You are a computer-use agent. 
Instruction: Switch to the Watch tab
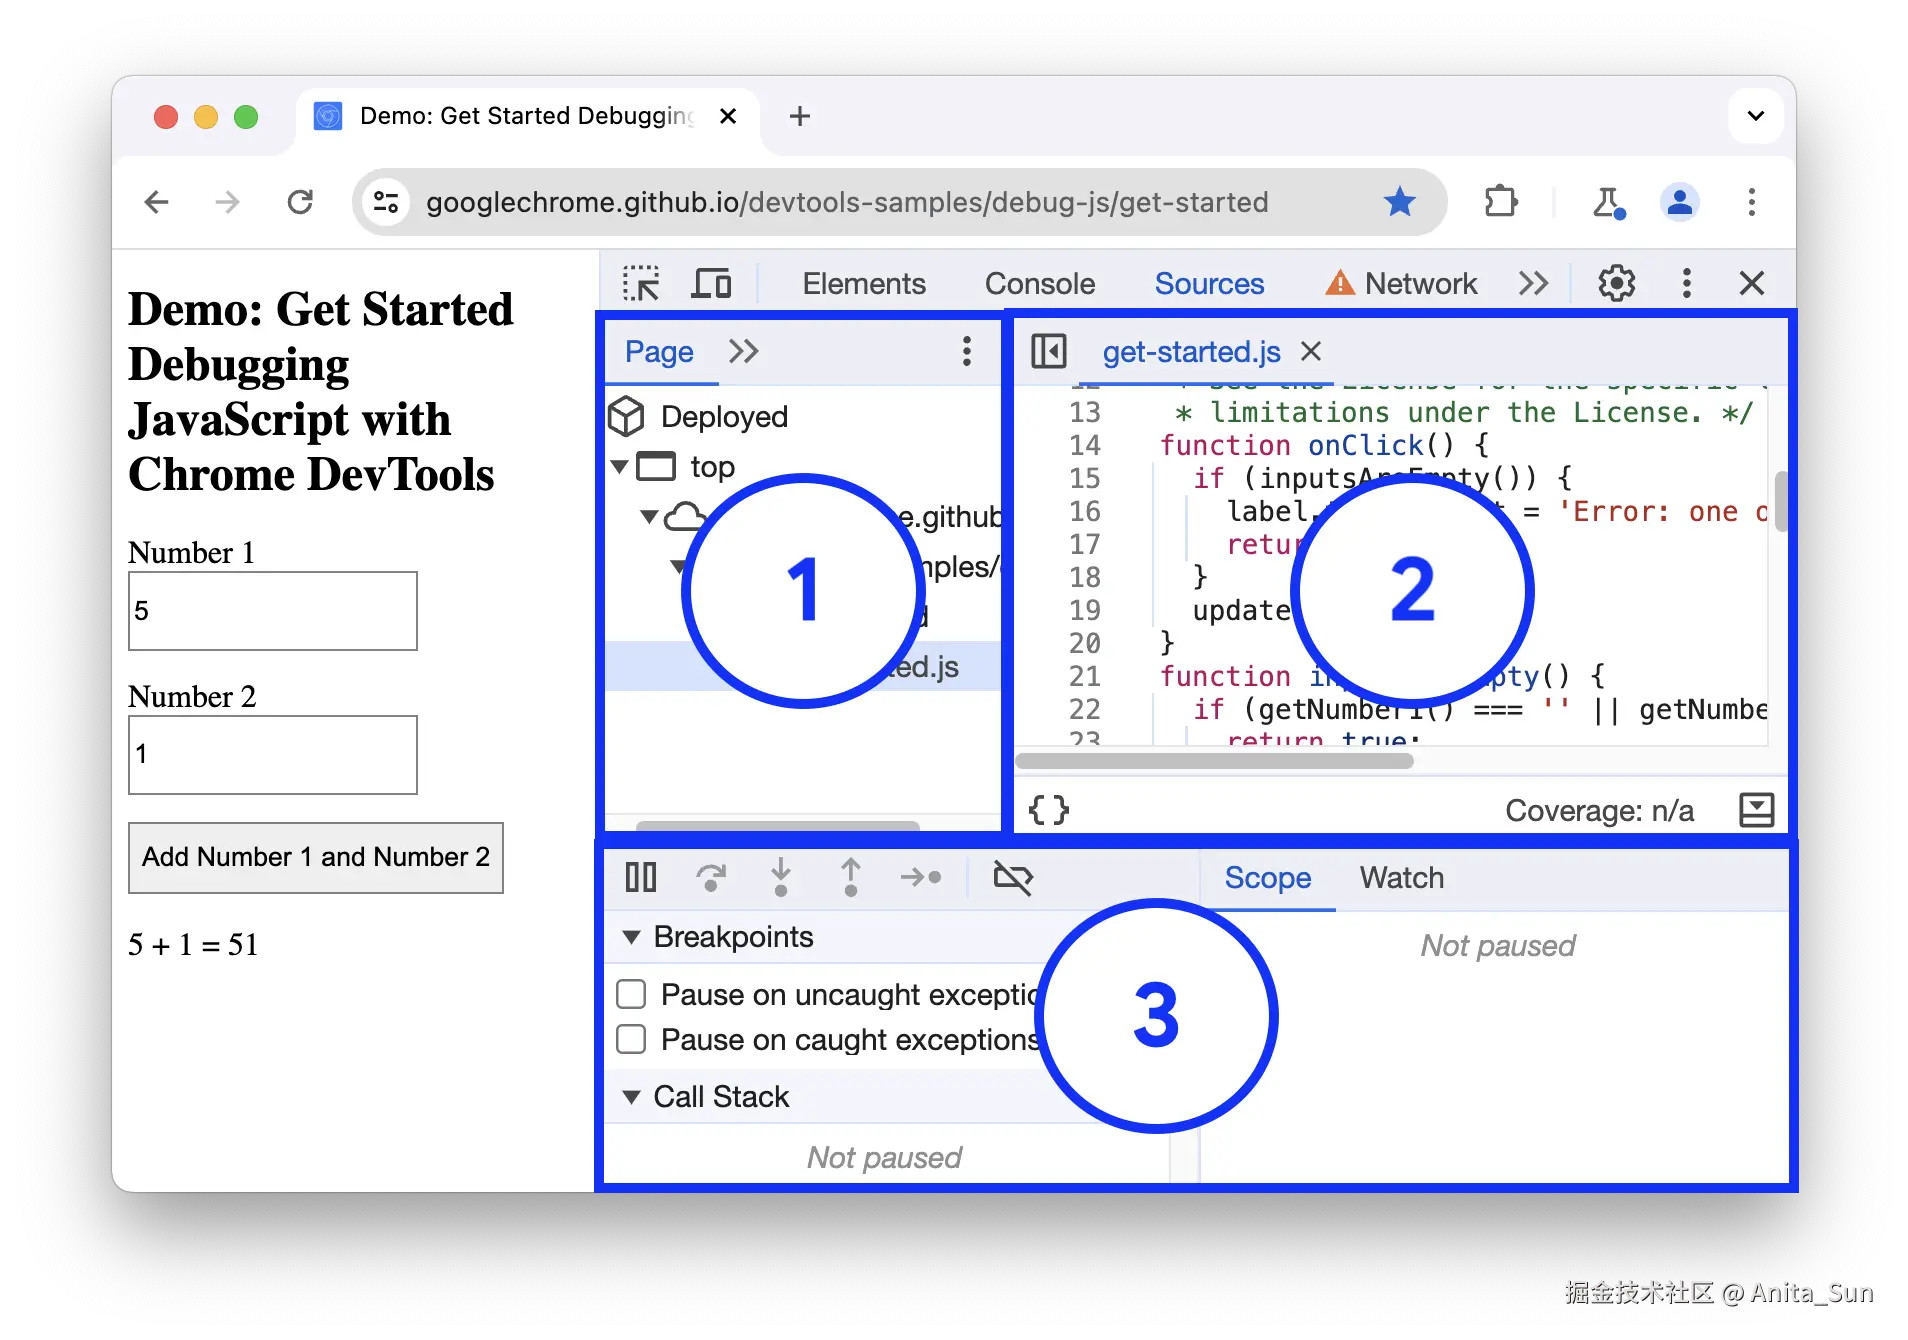[x=1402, y=878]
